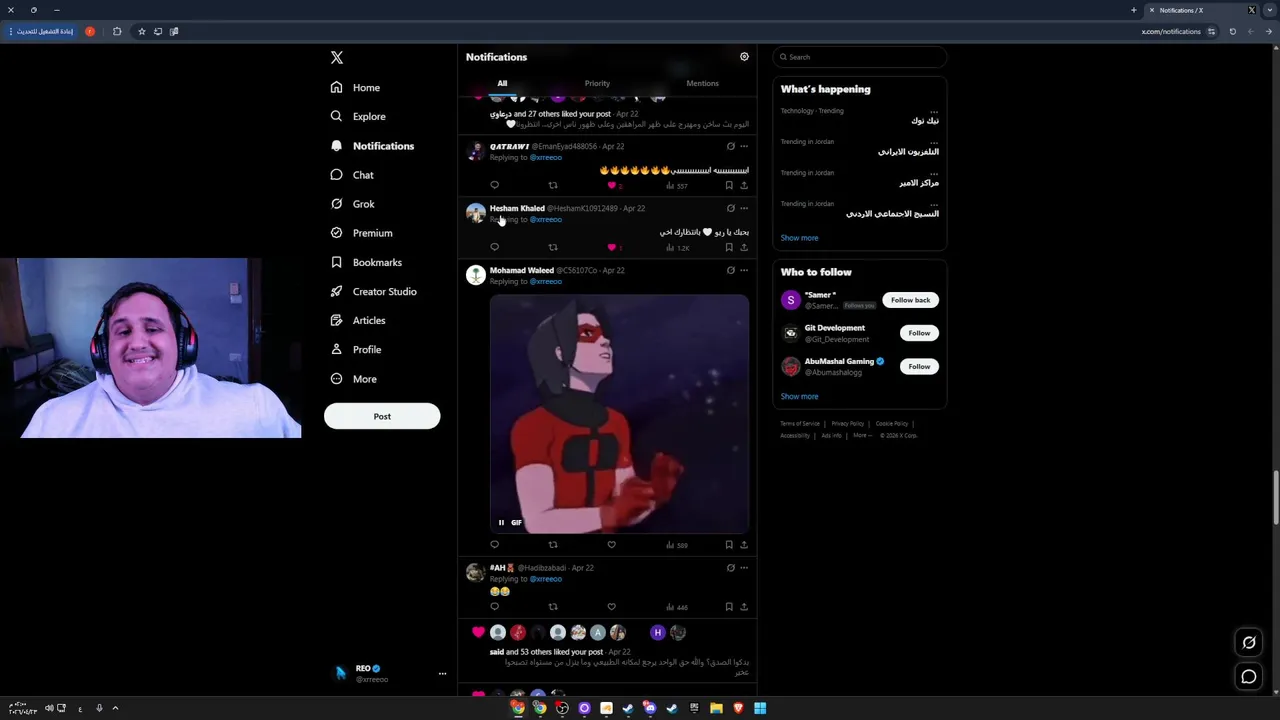Image resolution: width=1280 pixels, height=720 pixels.
Task: Go to Profile in the sidebar
Action: (355, 350)
